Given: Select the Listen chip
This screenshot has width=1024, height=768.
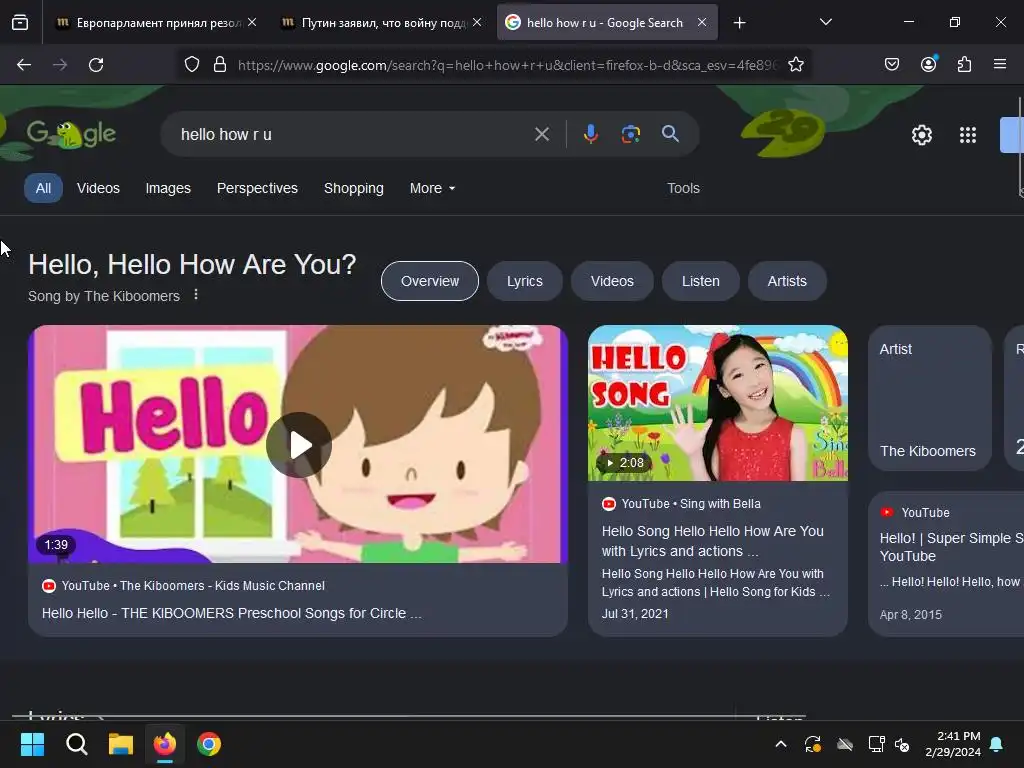Looking at the screenshot, I should point(701,281).
